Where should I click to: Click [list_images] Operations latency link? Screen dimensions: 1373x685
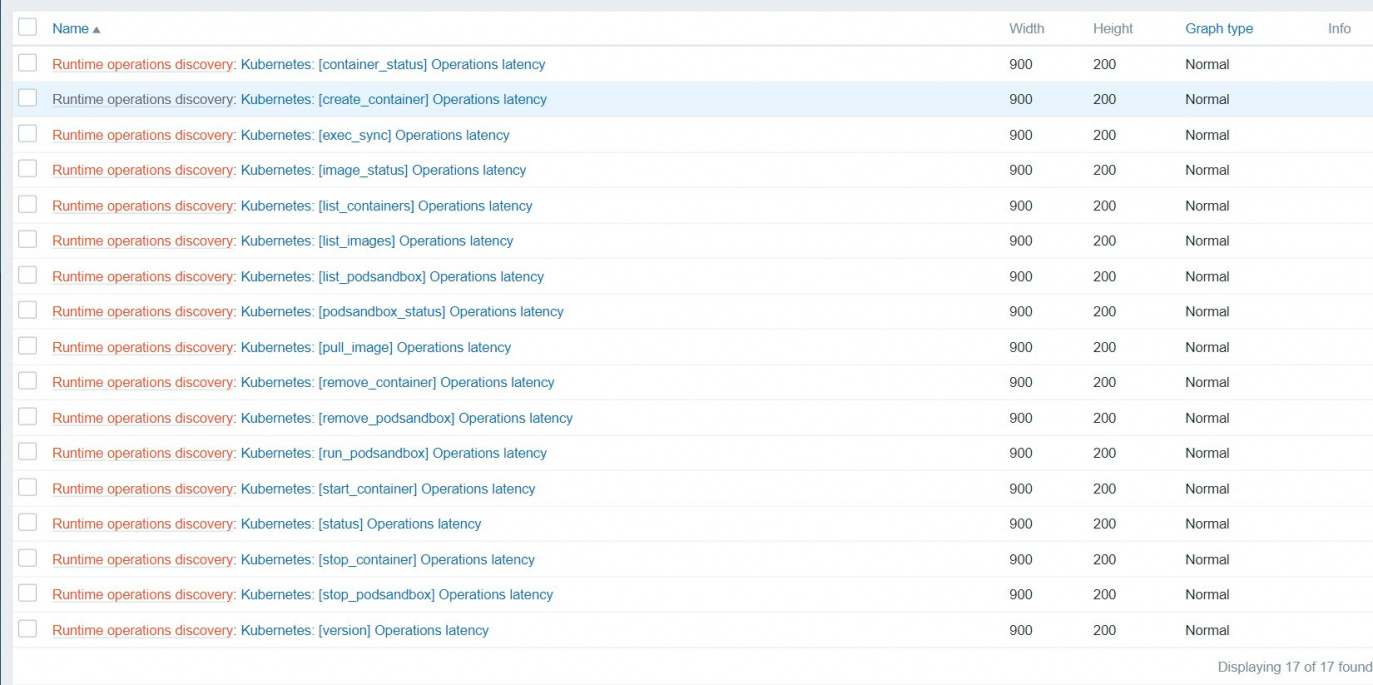[x=377, y=241]
